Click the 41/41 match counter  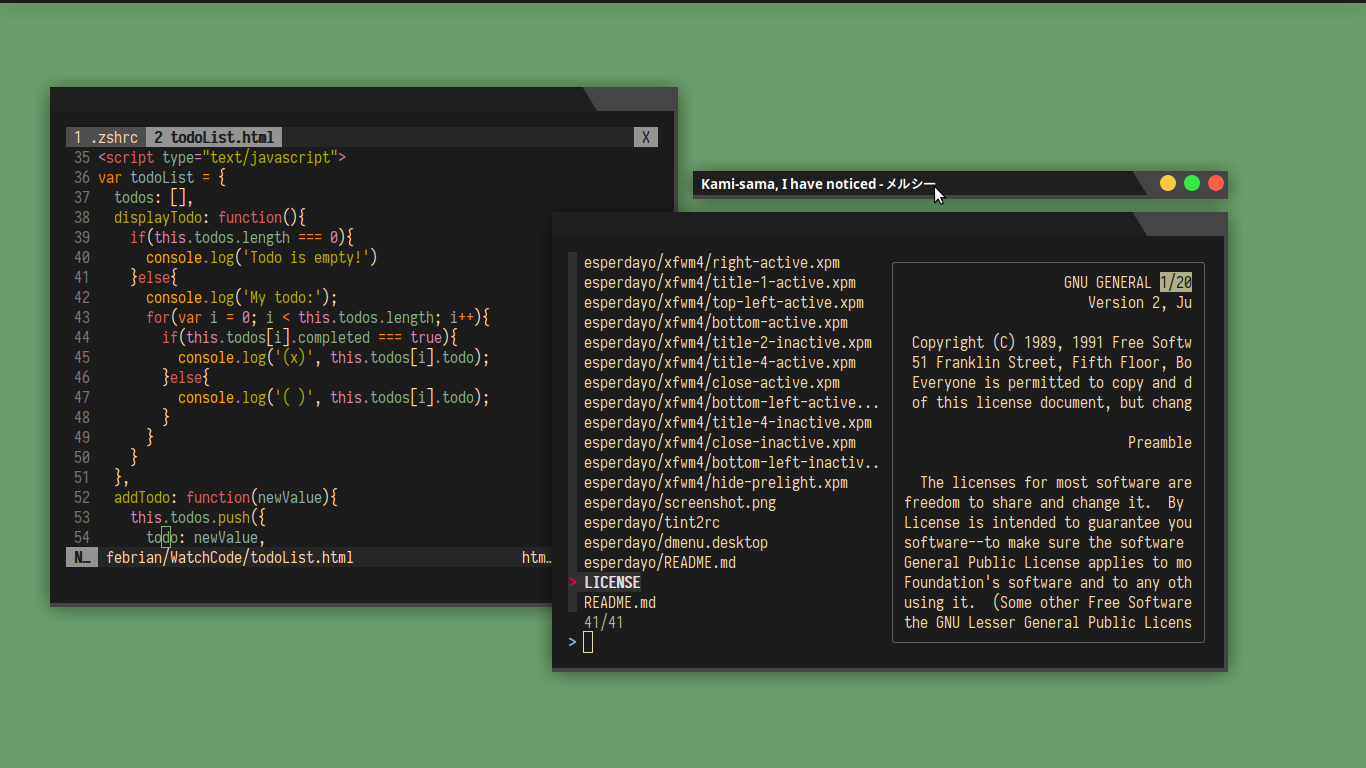tap(604, 623)
